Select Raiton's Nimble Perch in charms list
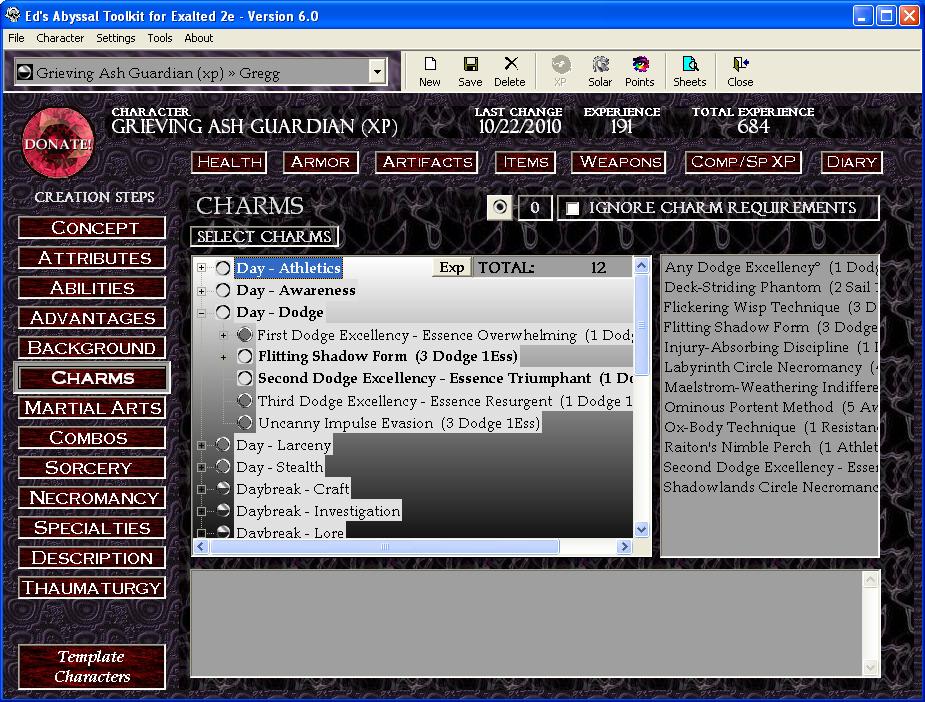 click(771, 447)
